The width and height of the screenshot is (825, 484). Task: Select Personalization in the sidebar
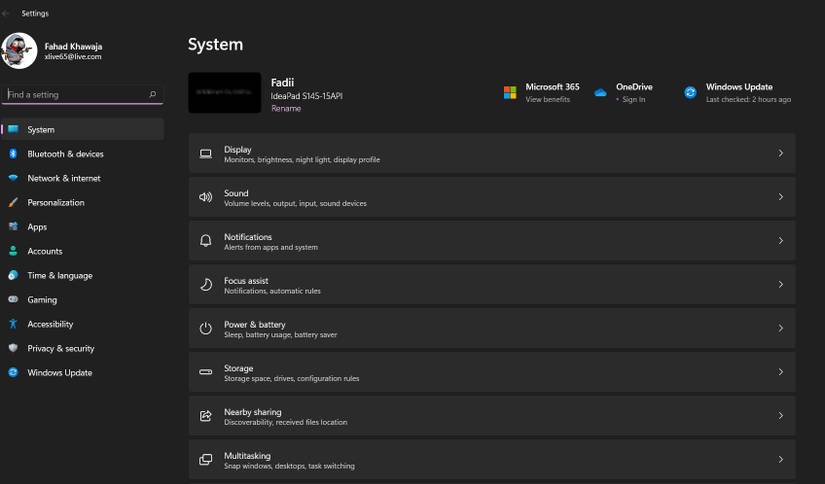(x=56, y=202)
